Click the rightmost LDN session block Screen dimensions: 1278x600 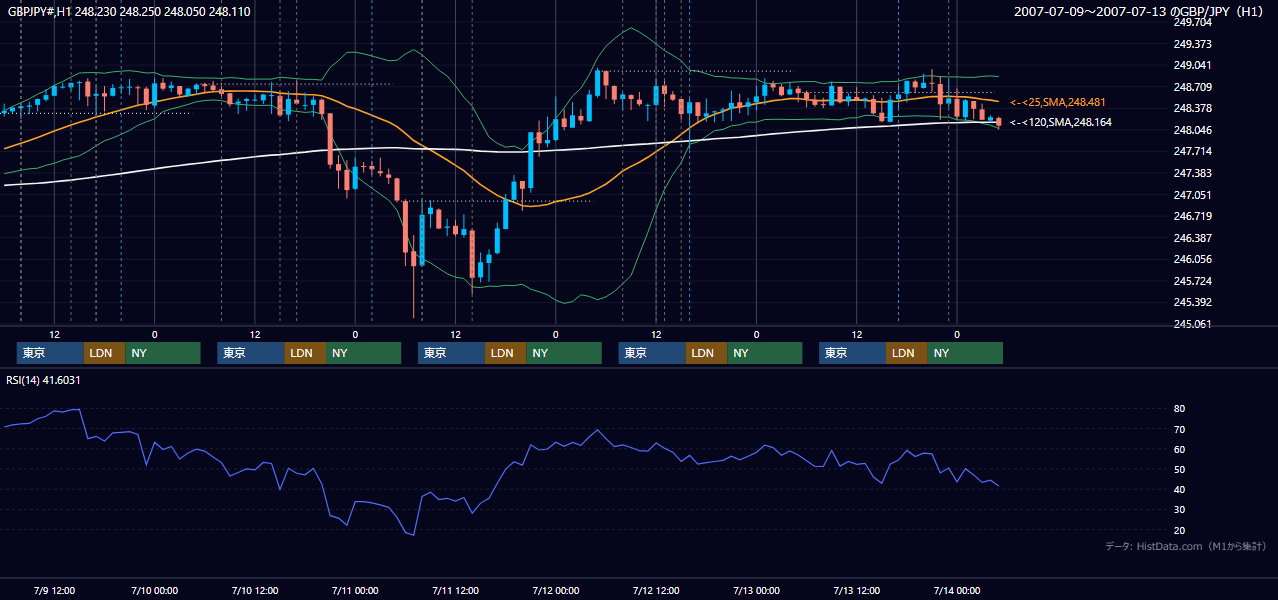tap(906, 353)
